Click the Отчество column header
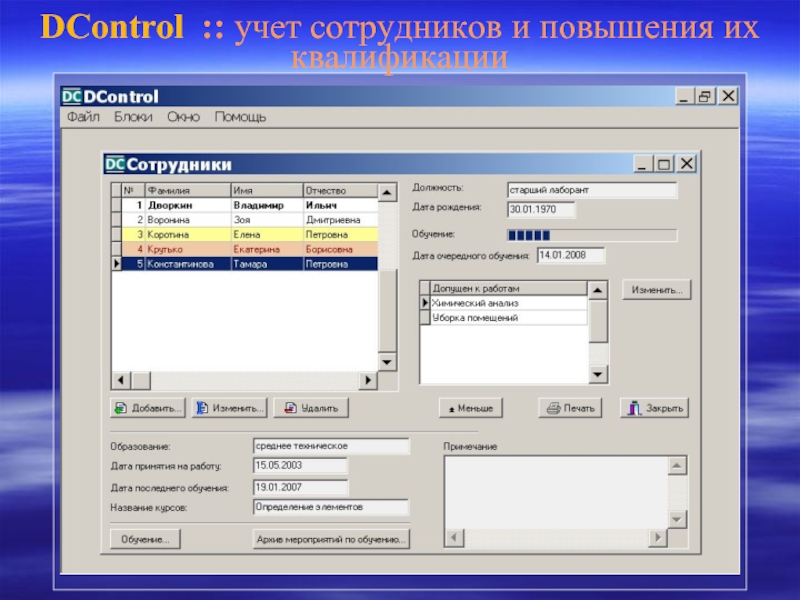Screen dimensions: 800x600 [x=340, y=190]
